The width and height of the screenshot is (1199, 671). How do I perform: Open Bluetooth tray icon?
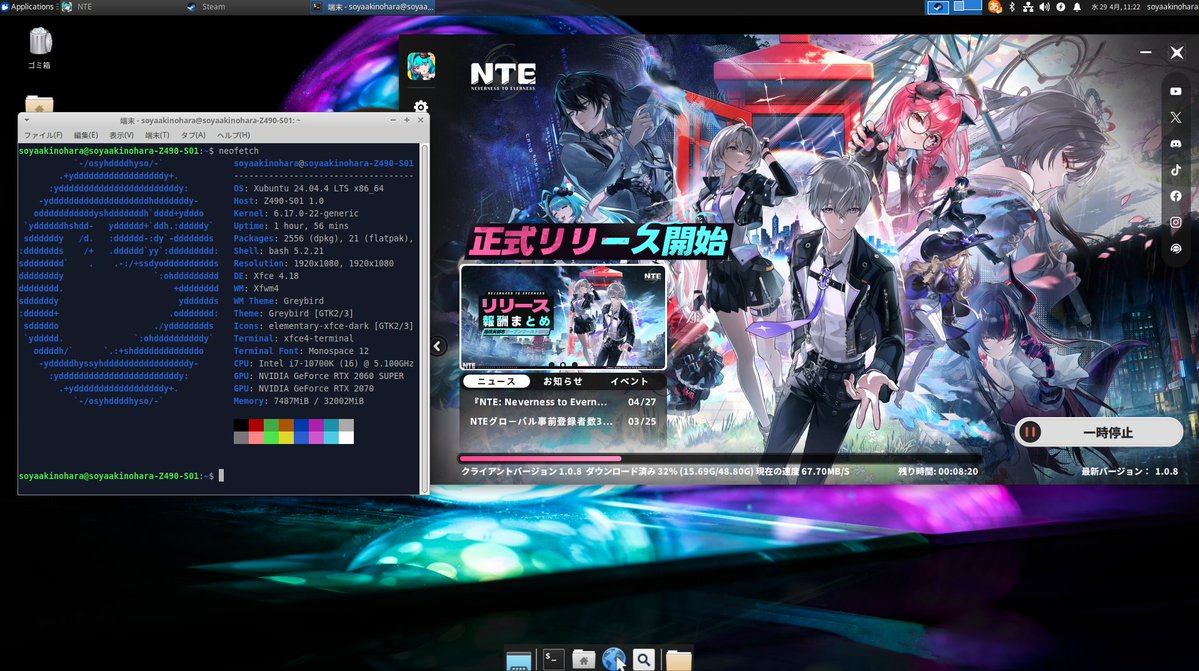click(x=1012, y=7)
